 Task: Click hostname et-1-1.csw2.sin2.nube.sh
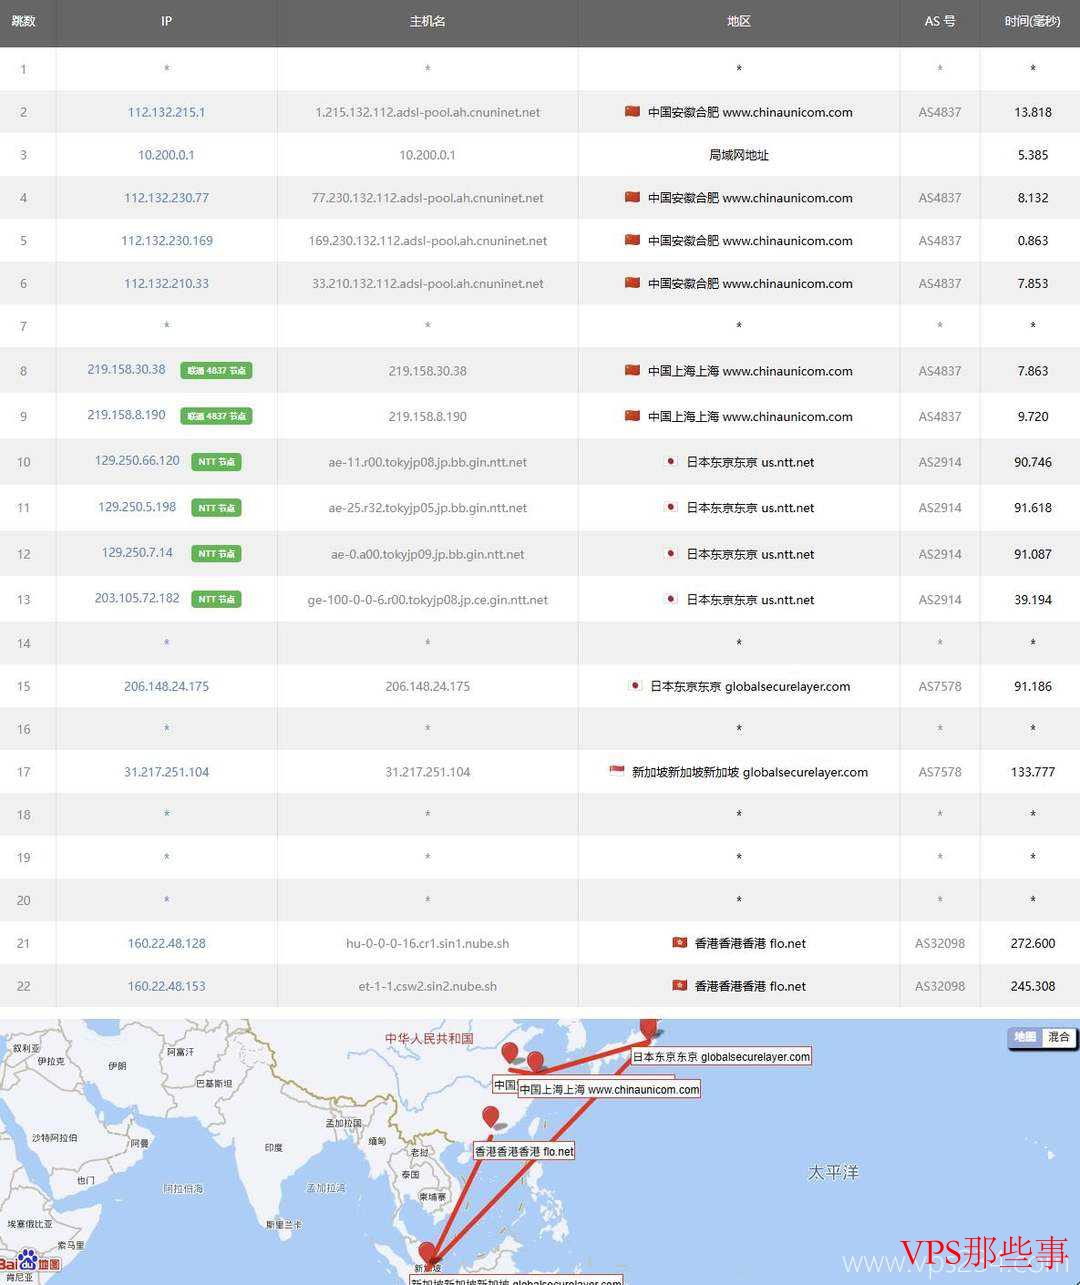427,987
